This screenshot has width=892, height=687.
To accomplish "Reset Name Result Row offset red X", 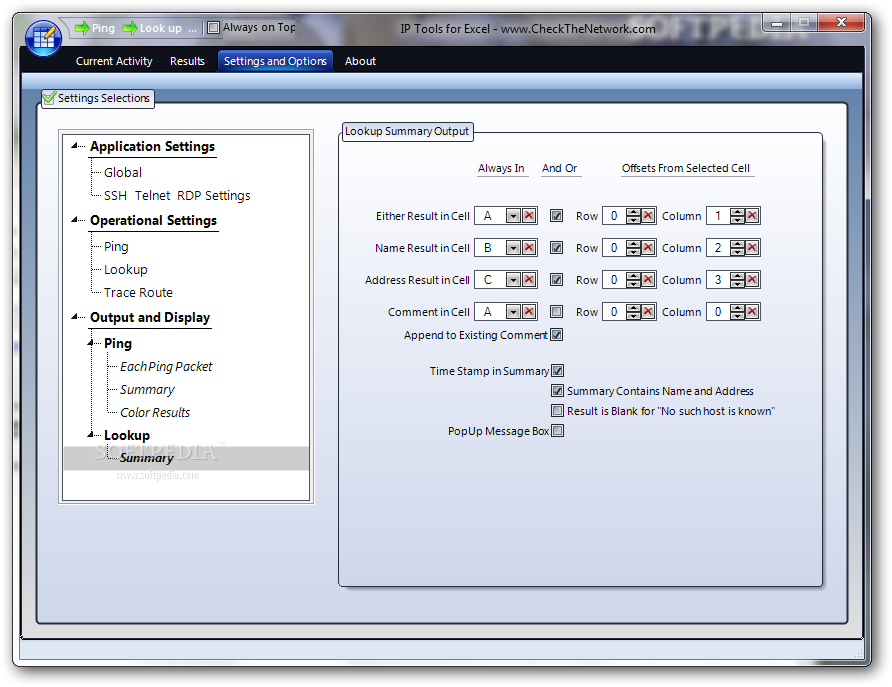I will pos(648,248).
